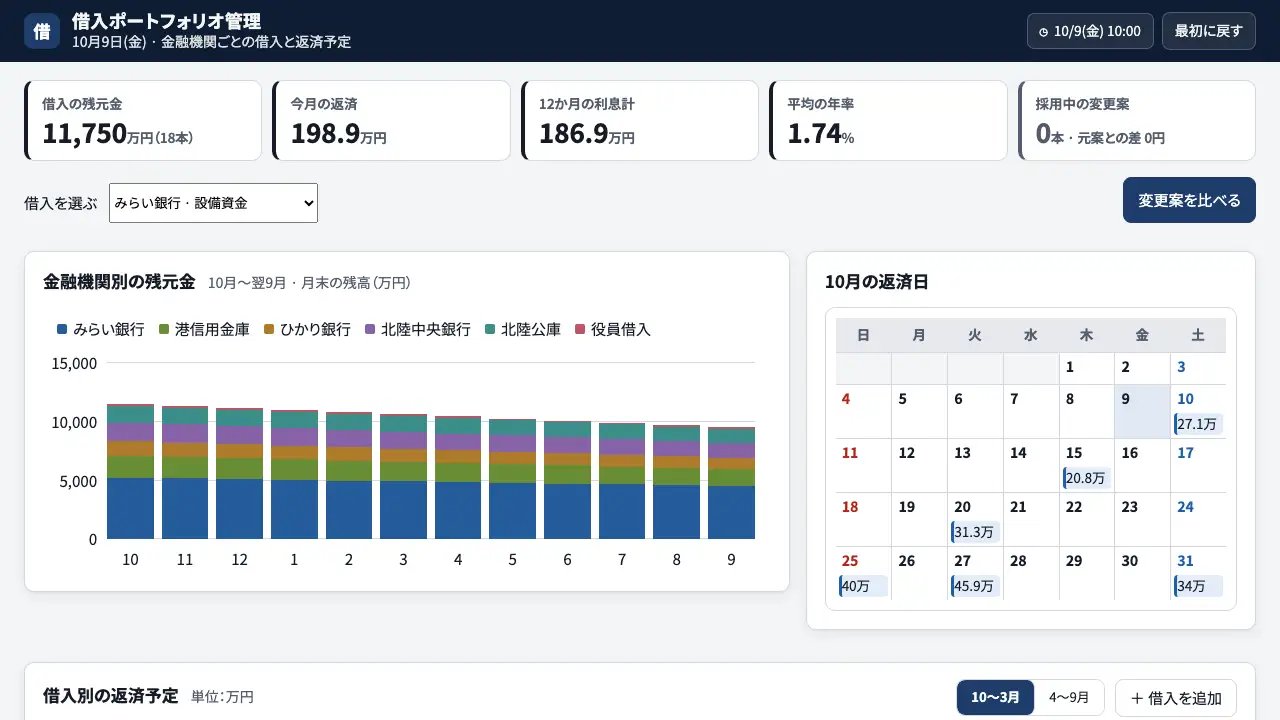Click the 金融機関別の残元金 chart heading
This screenshot has height=720, width=1280.
click(x=119, y=281)
